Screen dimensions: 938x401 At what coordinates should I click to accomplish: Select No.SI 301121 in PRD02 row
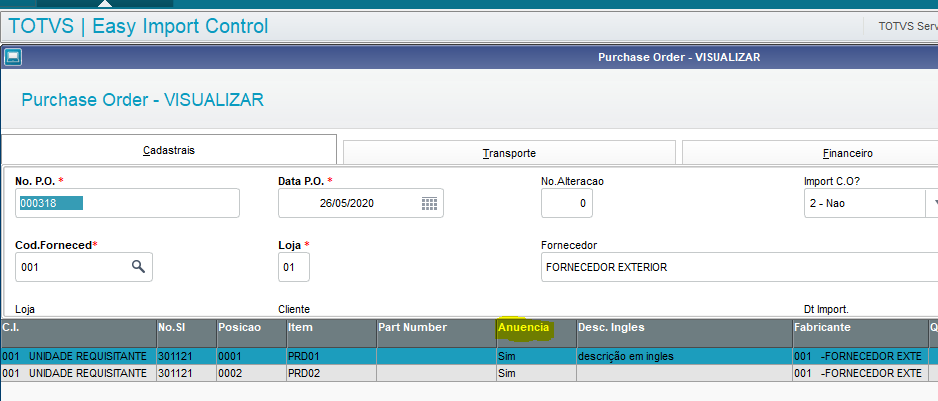tap(187, 373)
